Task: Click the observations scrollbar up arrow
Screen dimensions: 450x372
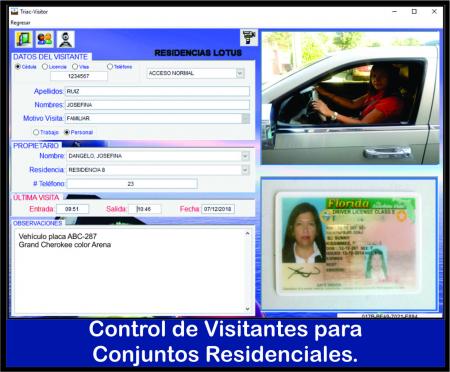Action: (x=247, y=233)
